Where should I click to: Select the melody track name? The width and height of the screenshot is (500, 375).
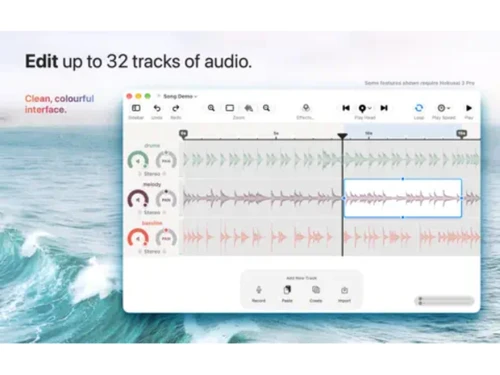coord(152,184)
